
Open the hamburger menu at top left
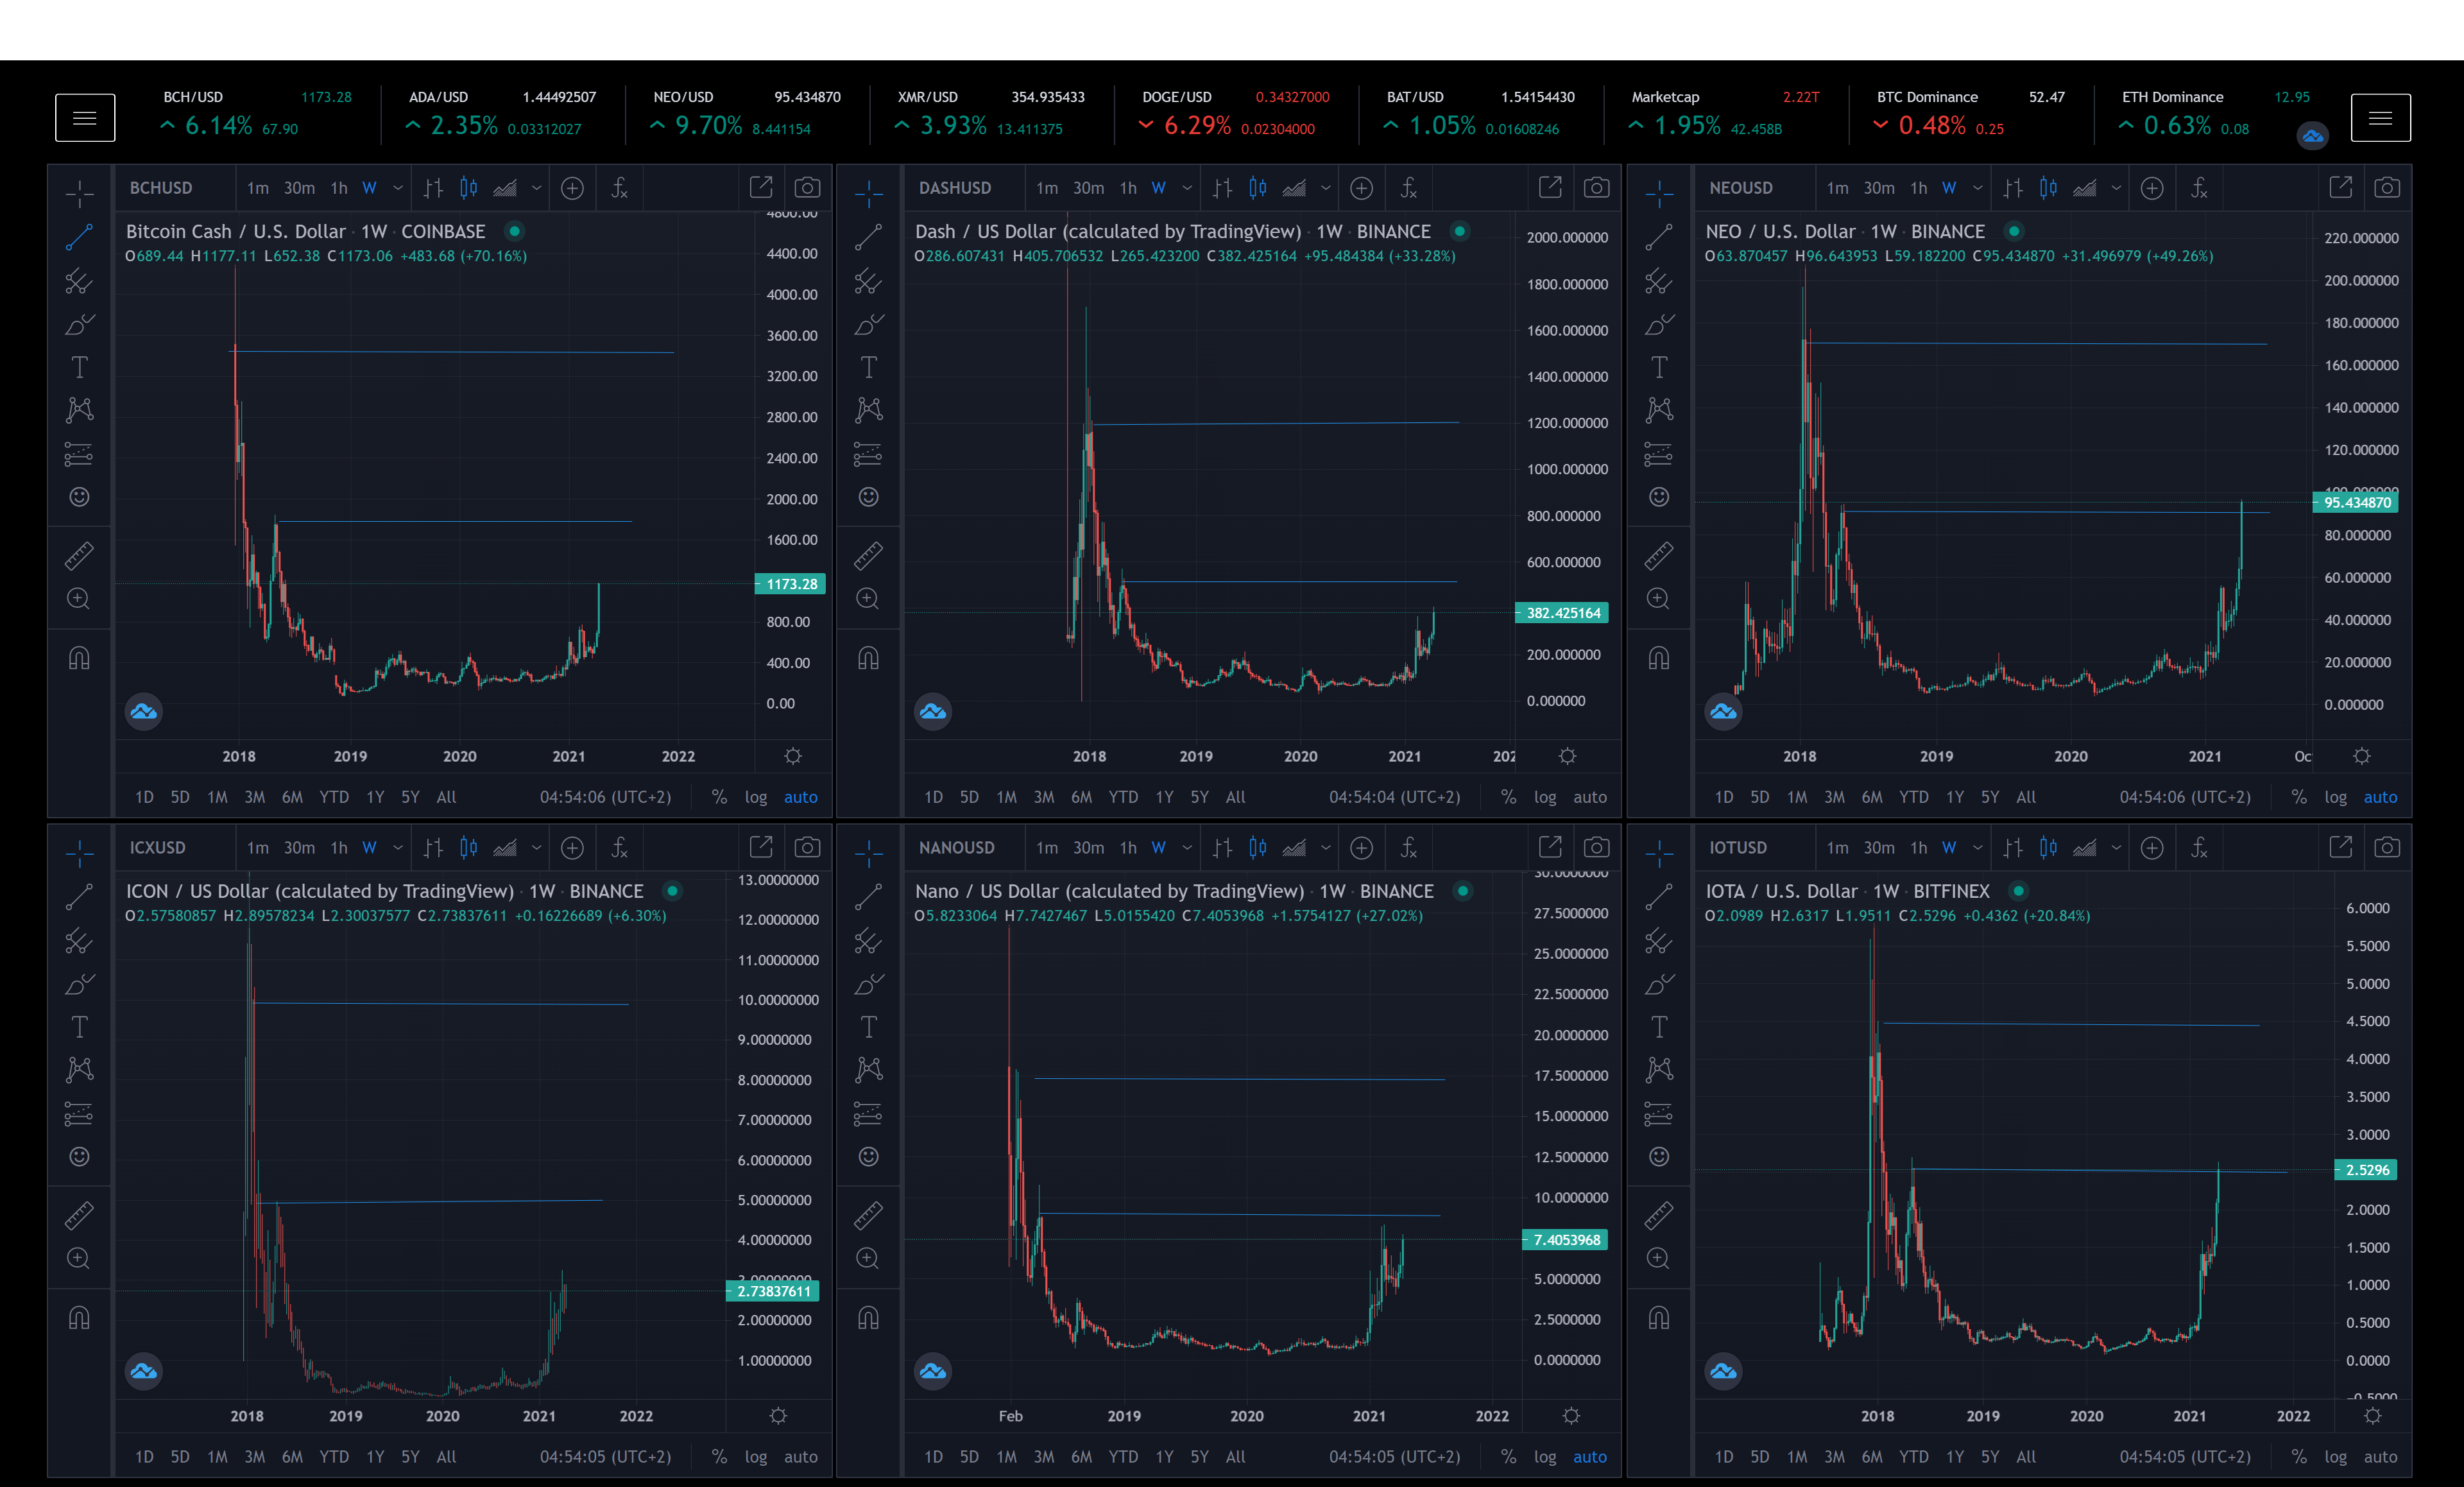[x=85, y=117]
